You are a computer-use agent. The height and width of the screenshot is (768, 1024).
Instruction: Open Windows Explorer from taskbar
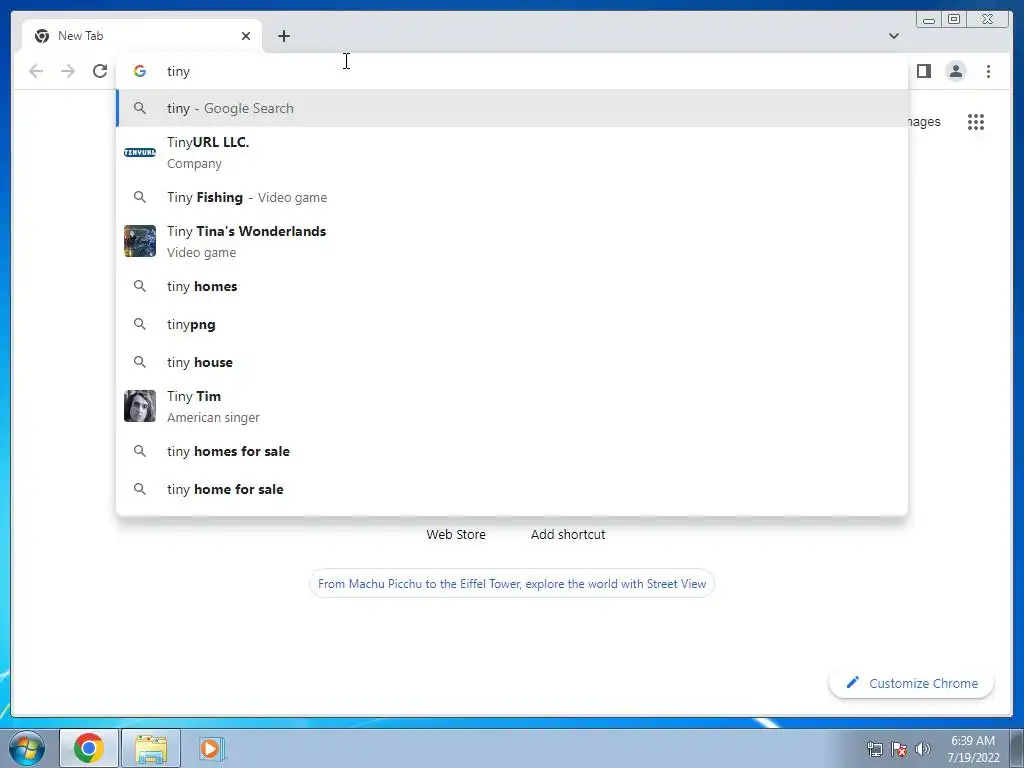pyautogui.click(x=151, y=748)
